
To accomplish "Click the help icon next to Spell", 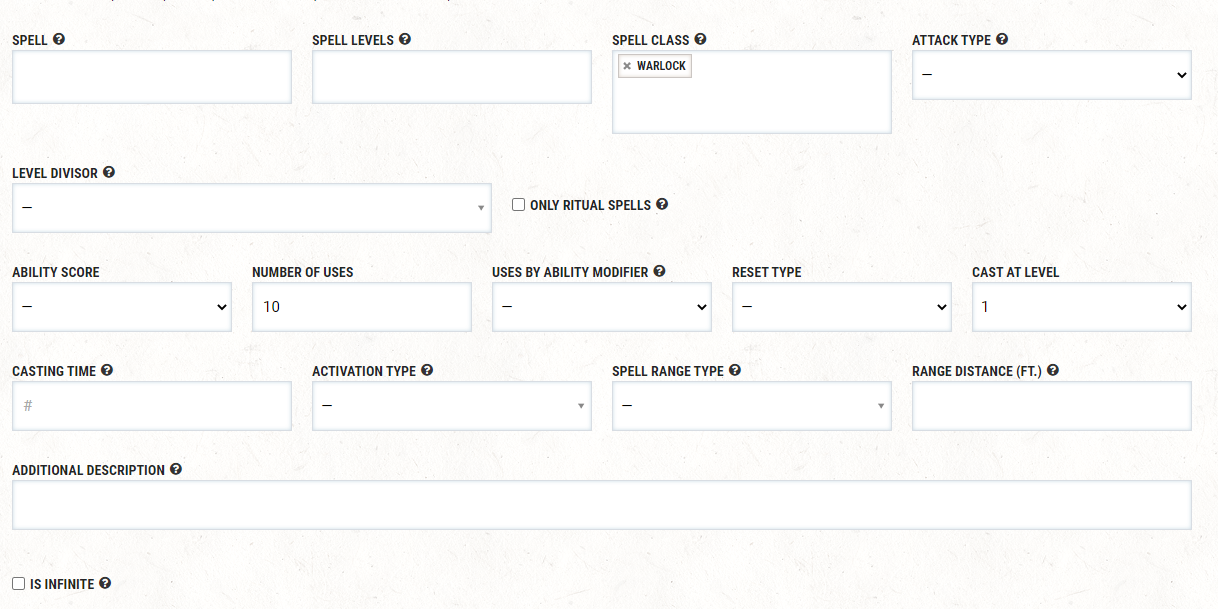I will click(x=59, y=40).
